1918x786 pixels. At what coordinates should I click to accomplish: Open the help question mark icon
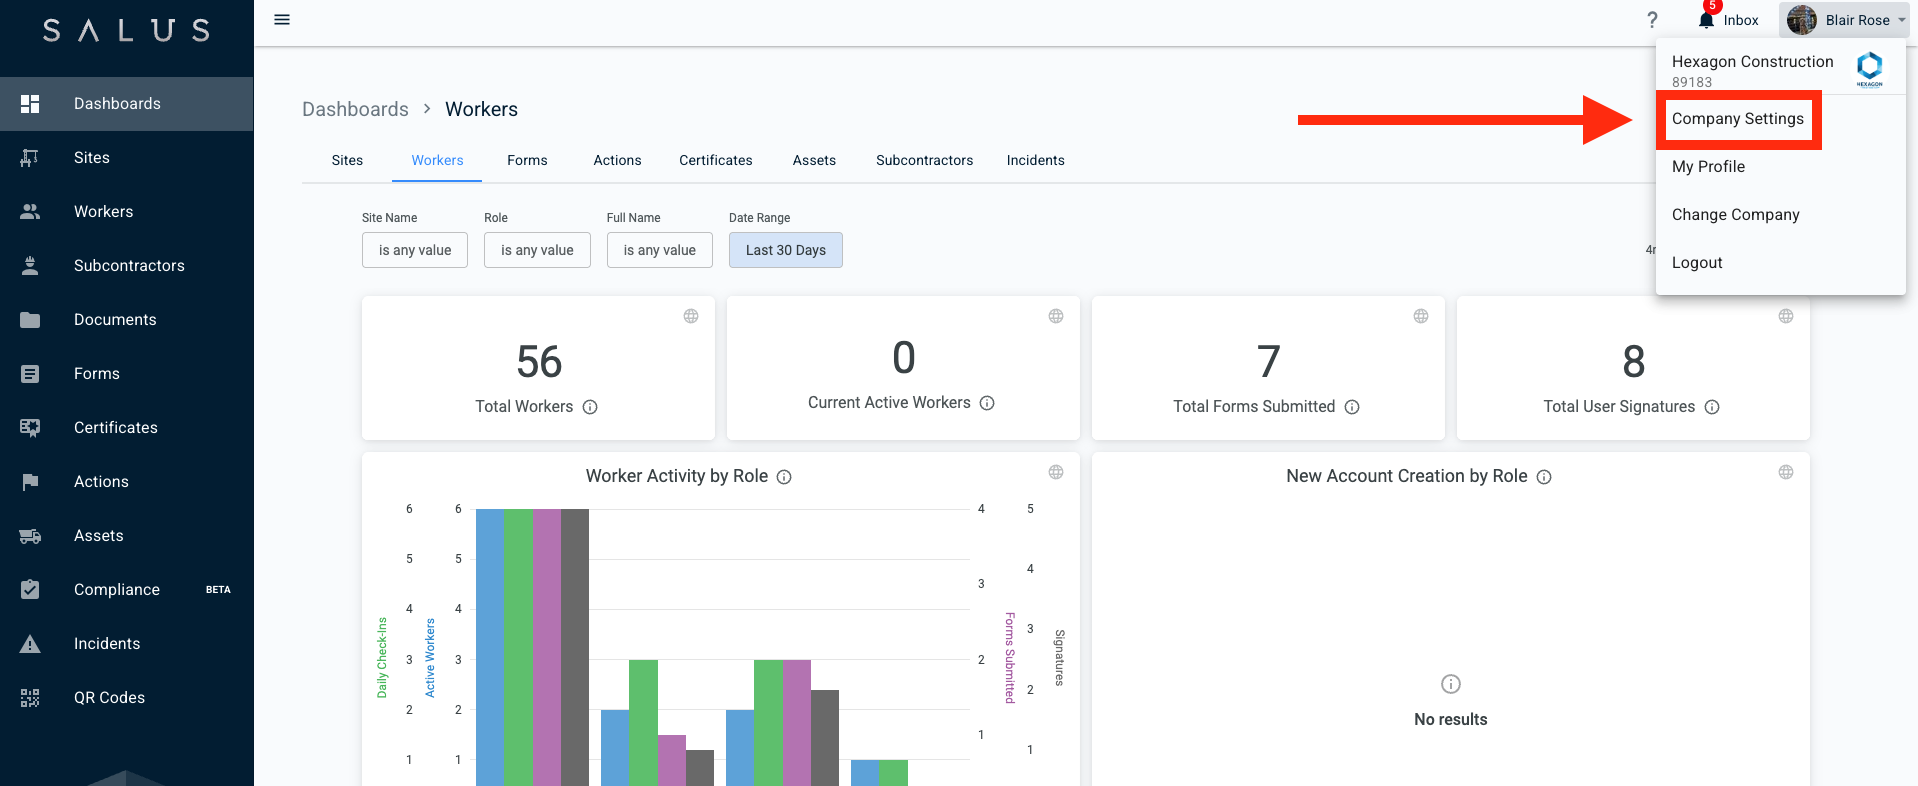(1652, 20)
